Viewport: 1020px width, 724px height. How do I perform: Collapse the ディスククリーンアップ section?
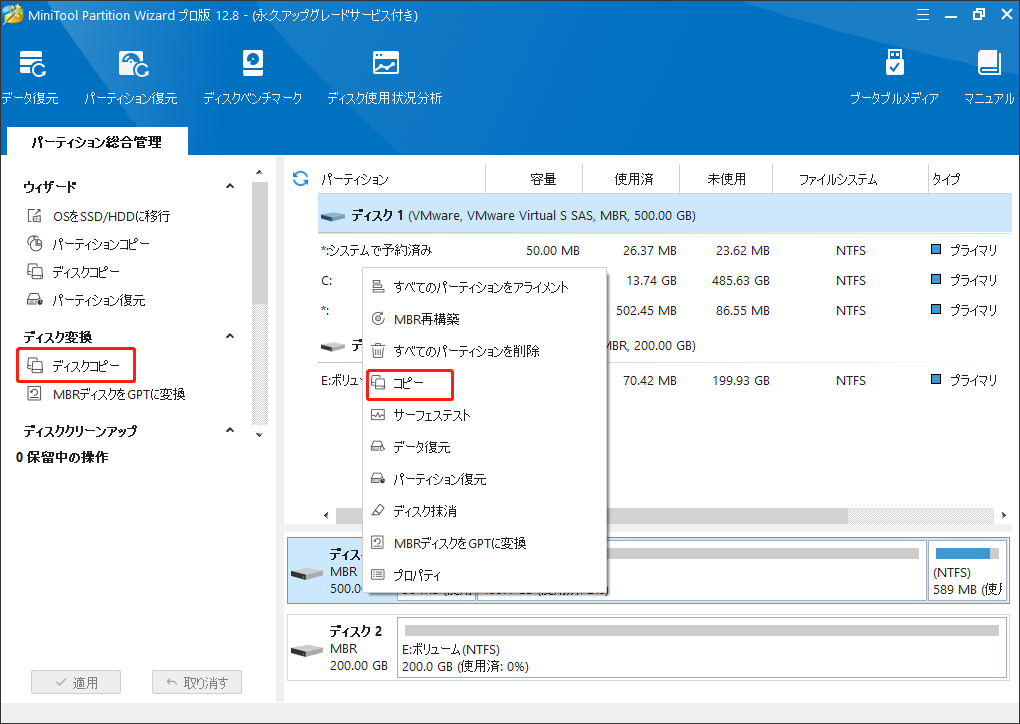[230, 430]
